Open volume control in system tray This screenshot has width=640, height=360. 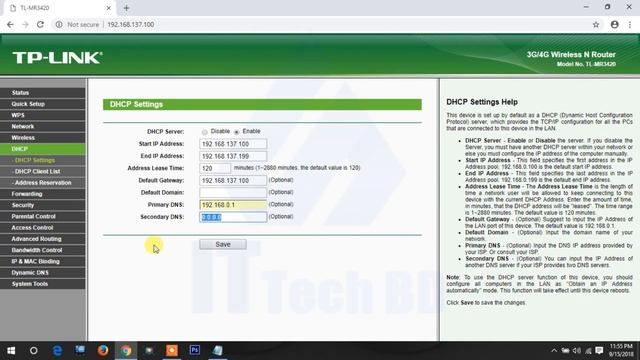(x=577, y=351)
